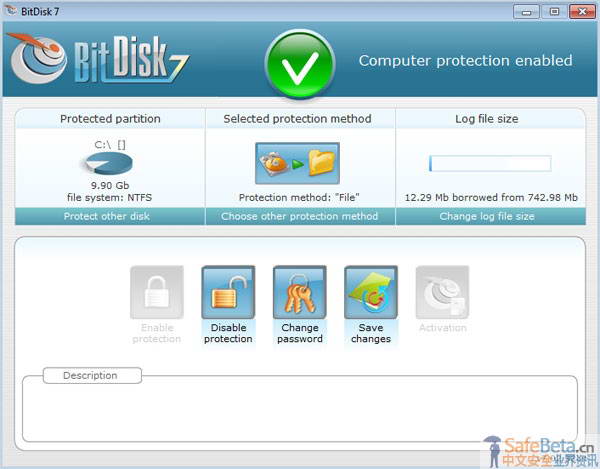Click the greyed Activation icon

pos(442,293)
